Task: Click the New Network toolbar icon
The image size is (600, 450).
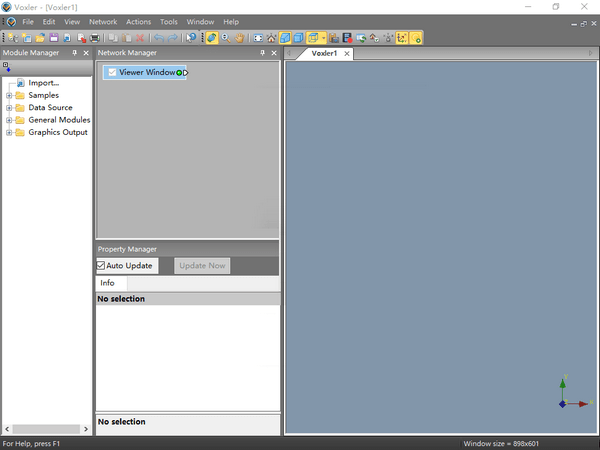Action: pos(13,38)
